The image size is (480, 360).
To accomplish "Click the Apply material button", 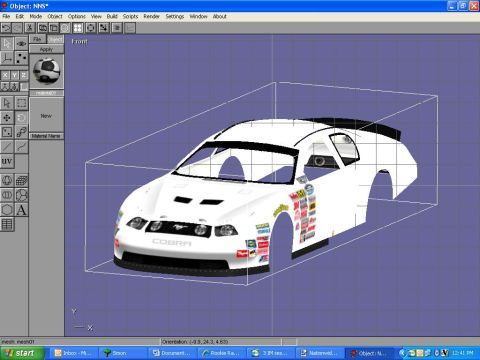I will click(46, 49).
